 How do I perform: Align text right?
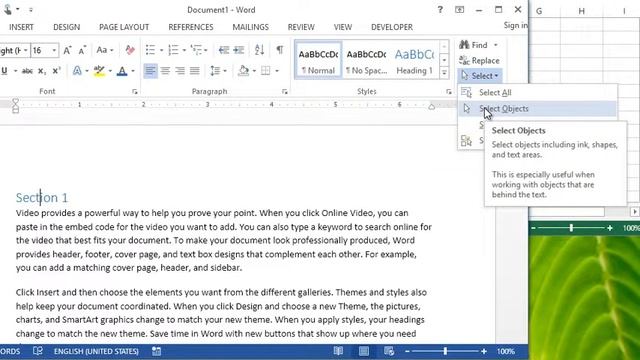coord(180,71)
